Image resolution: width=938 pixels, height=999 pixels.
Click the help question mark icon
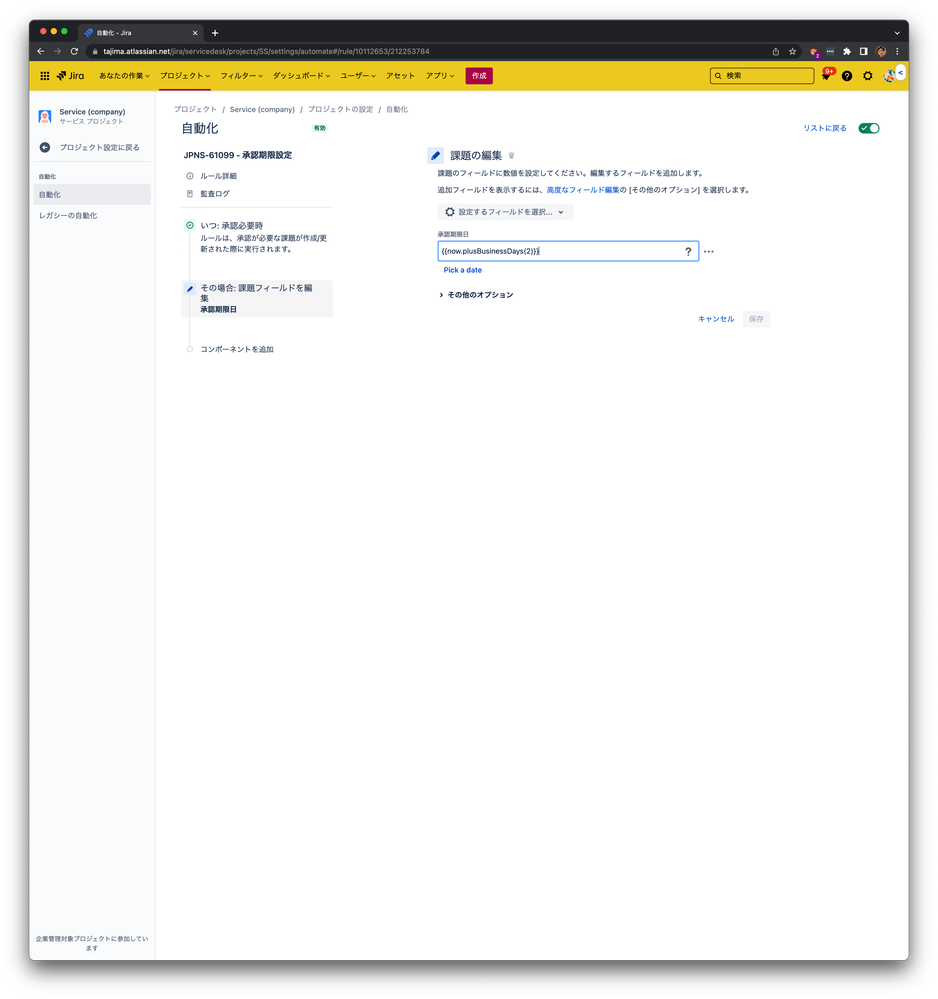point(847,75)
